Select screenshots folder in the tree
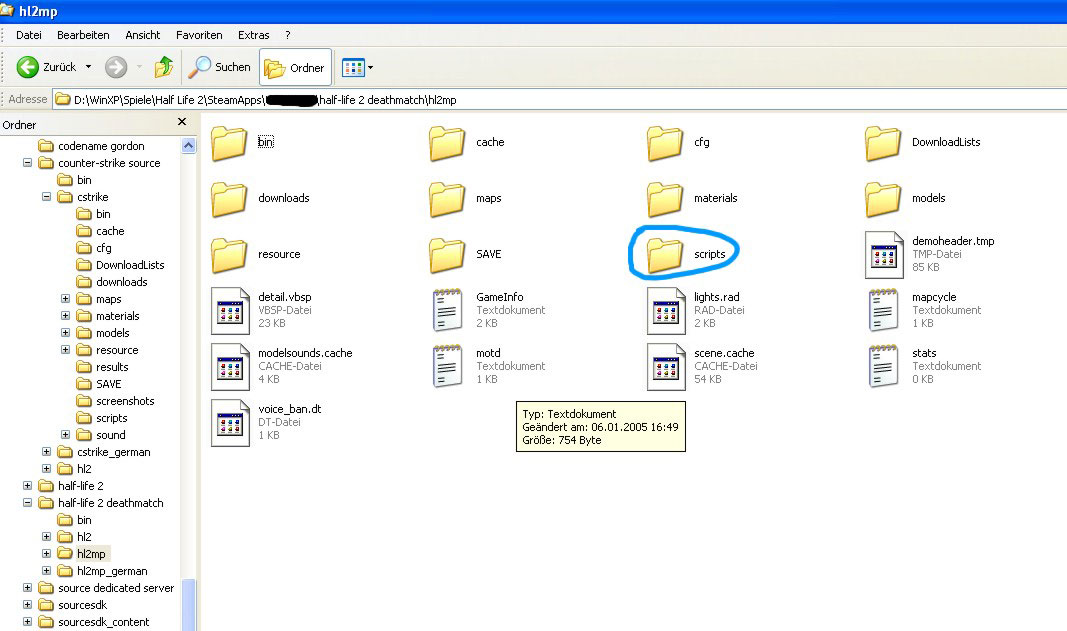Image resolution: width=1067 pixels, height=631 pixels. [125, 401]
